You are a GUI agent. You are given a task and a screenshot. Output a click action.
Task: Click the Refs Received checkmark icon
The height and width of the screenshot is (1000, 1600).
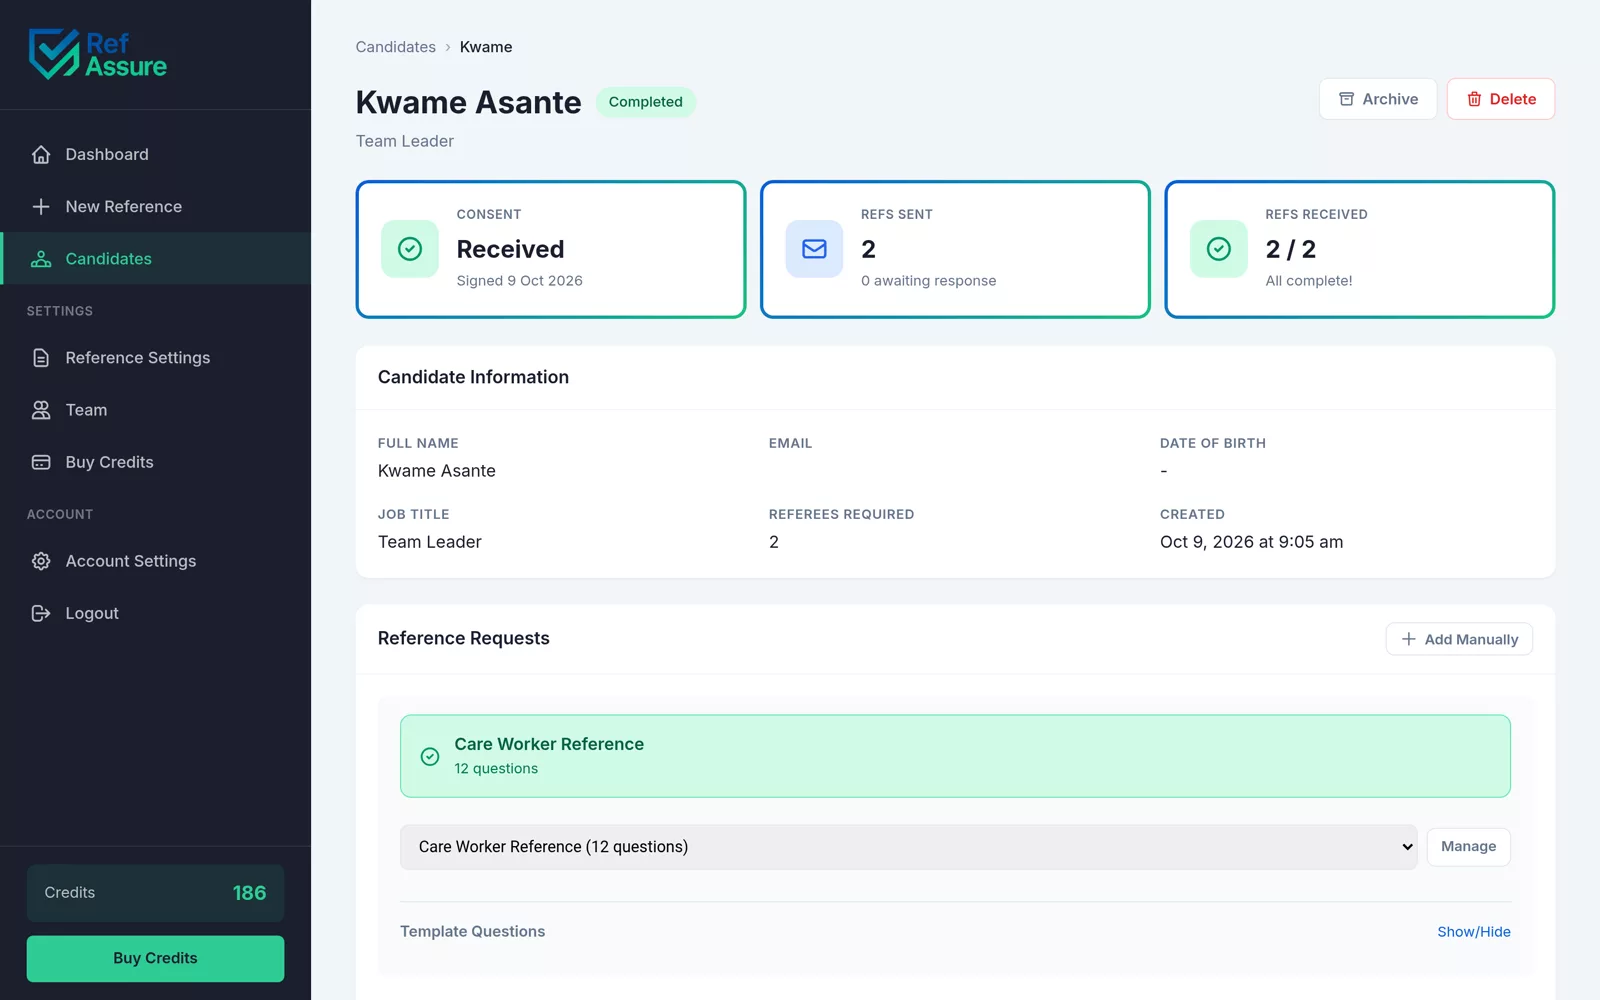point(1219,249)
